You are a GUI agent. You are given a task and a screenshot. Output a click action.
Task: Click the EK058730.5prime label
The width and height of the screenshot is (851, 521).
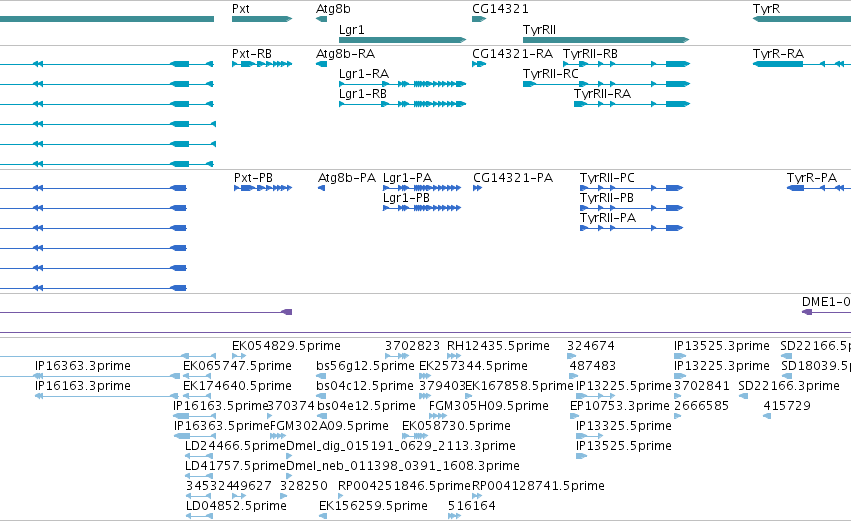[x=456, y=426]
